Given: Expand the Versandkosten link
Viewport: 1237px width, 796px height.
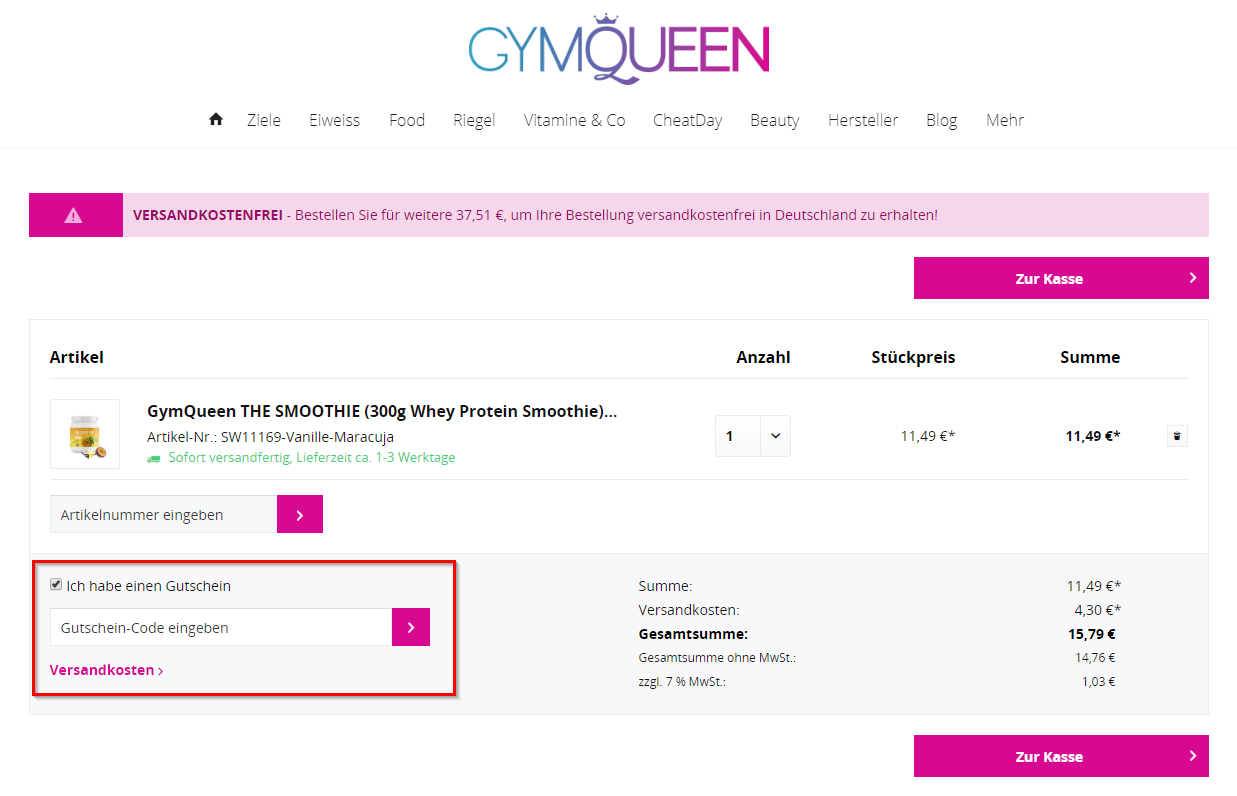Looking at the screenshot, I should [106, 670].
